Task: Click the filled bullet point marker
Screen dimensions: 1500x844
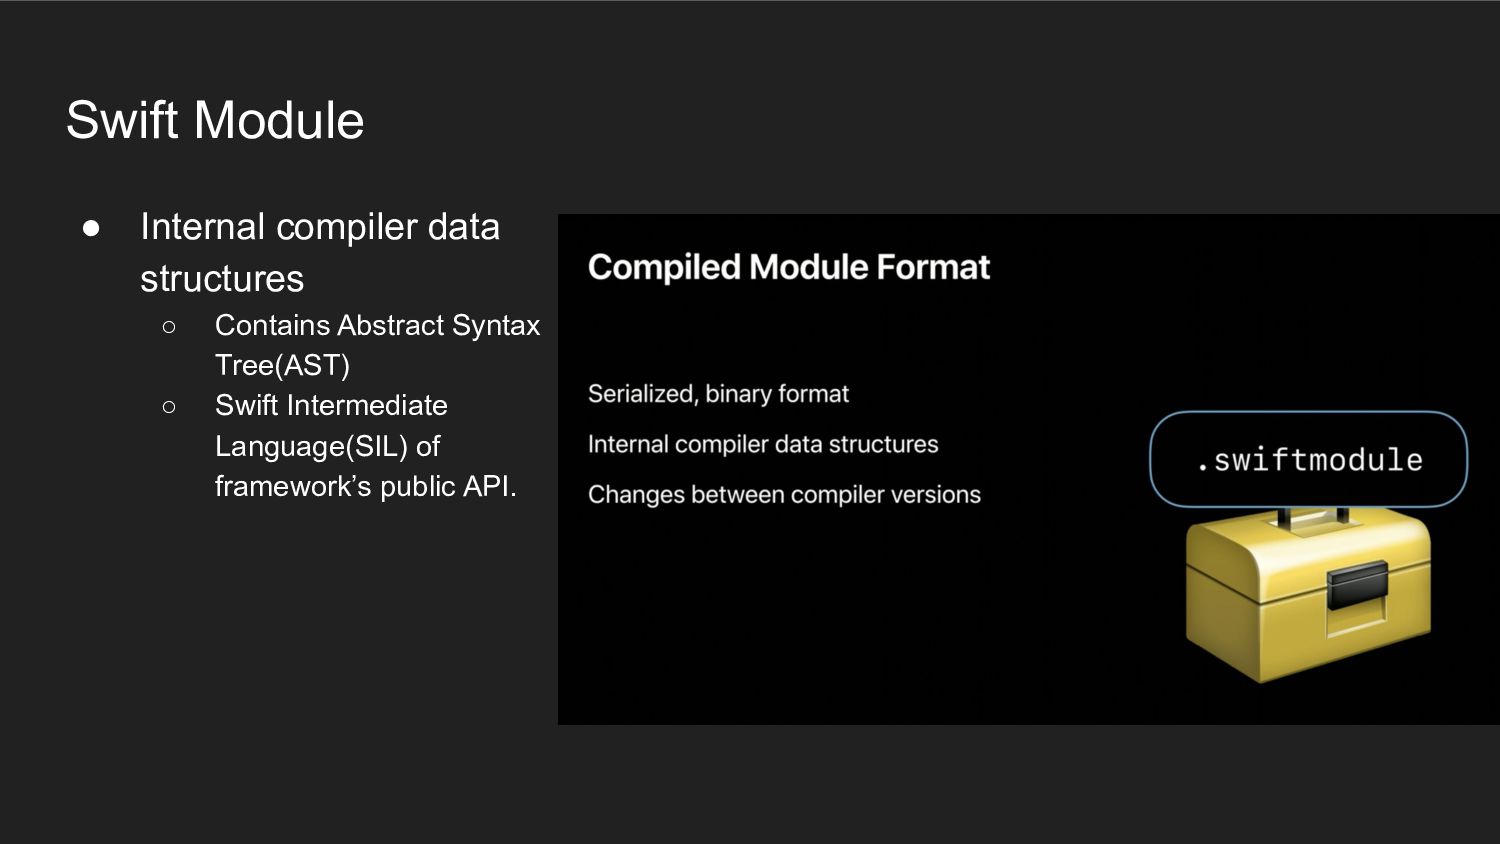Action: (91, 228)
